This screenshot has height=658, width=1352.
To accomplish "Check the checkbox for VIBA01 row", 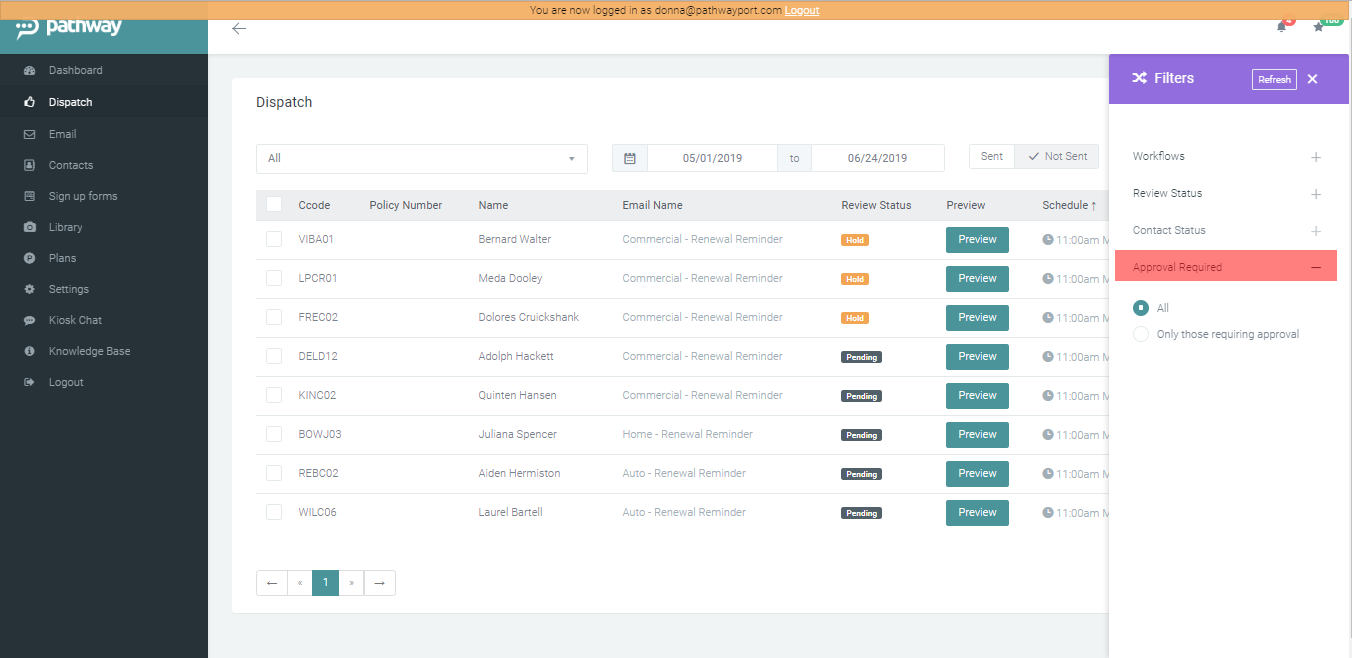I will pyautogui.click(x=273, y=239).
